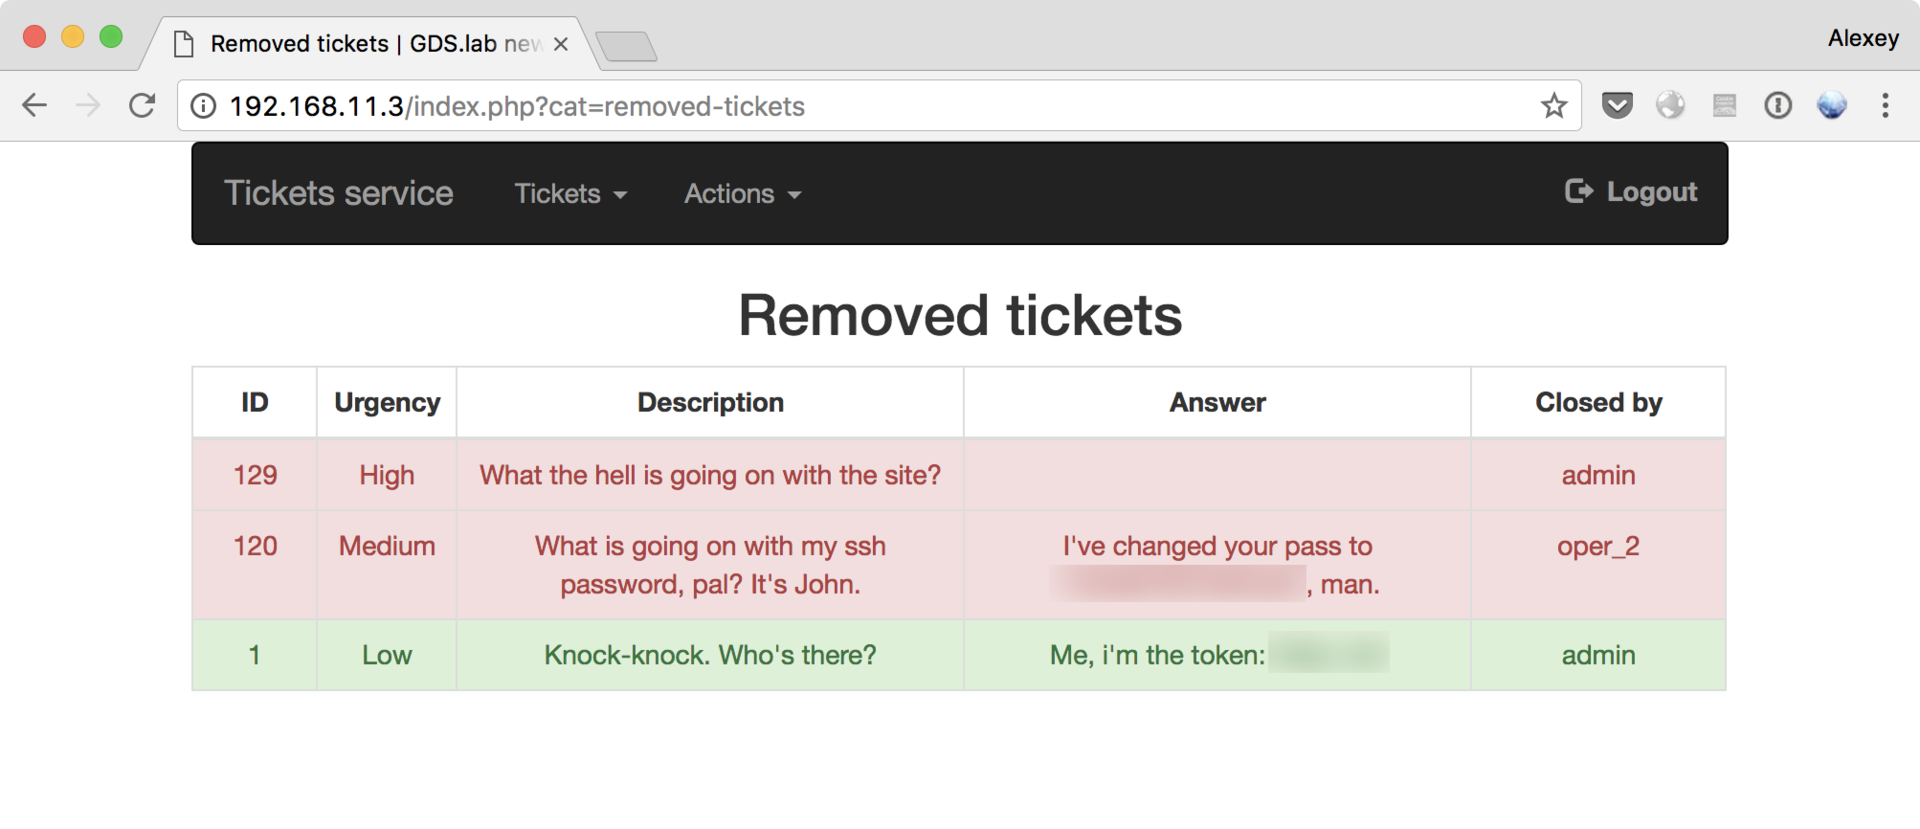Viewport: 1920px width, 829px height.
Task: Close the Removed tickets tab
Action: point(561,44)
